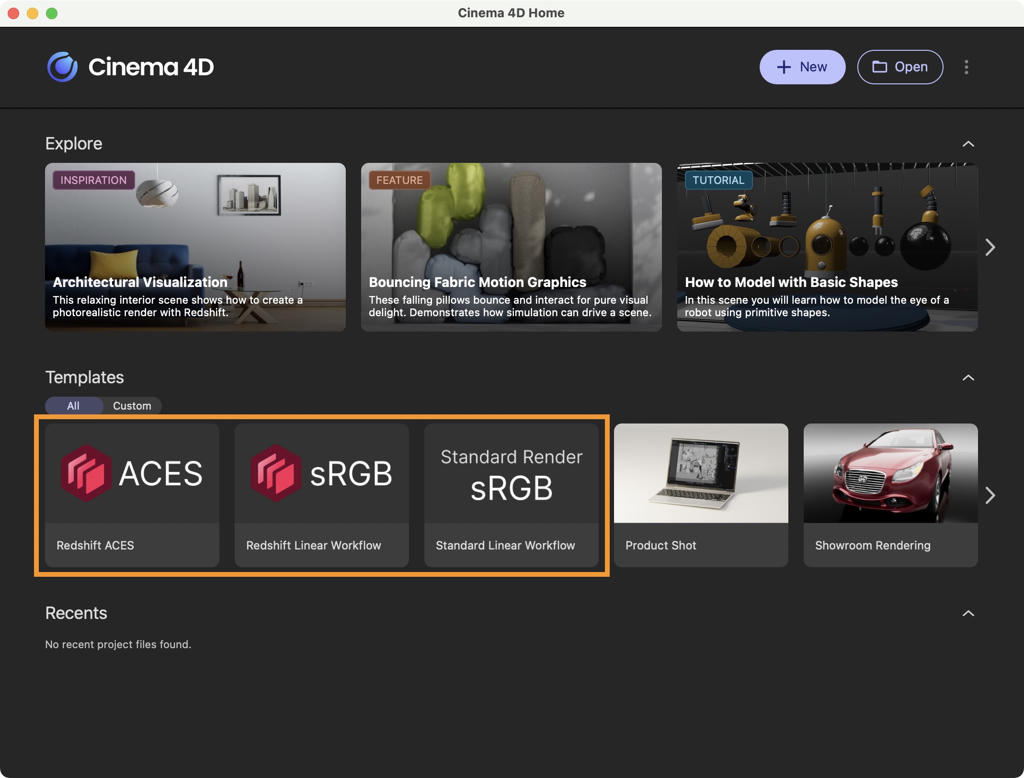
Task: Select the All templates filter
Action: [x=73, y=406]
